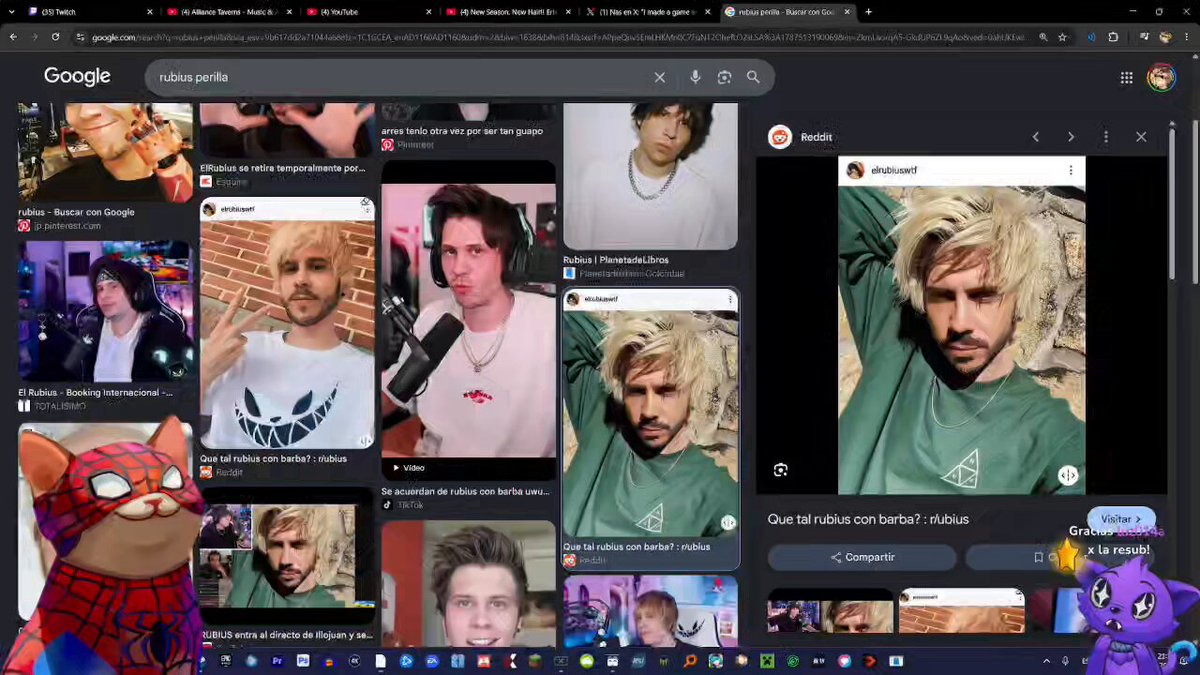The height and width of the screenshot is (675, 1200).
Task: Switch to the 'Nas en X' tab
Action: click(650, 12)
